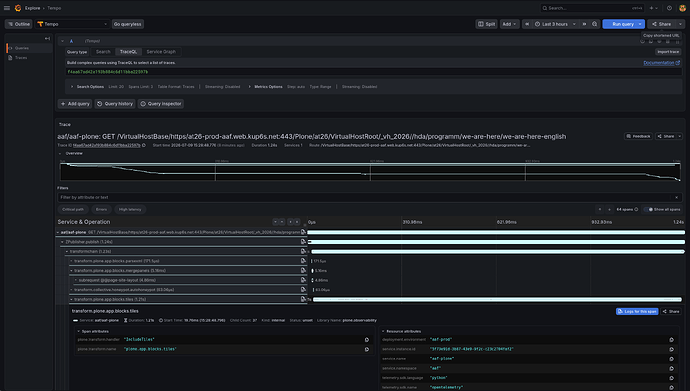Select the Service Graph tab
Image resolution: width=690 pixels, height=391 pixels.
pyautogui.click(x=161, y=52)
